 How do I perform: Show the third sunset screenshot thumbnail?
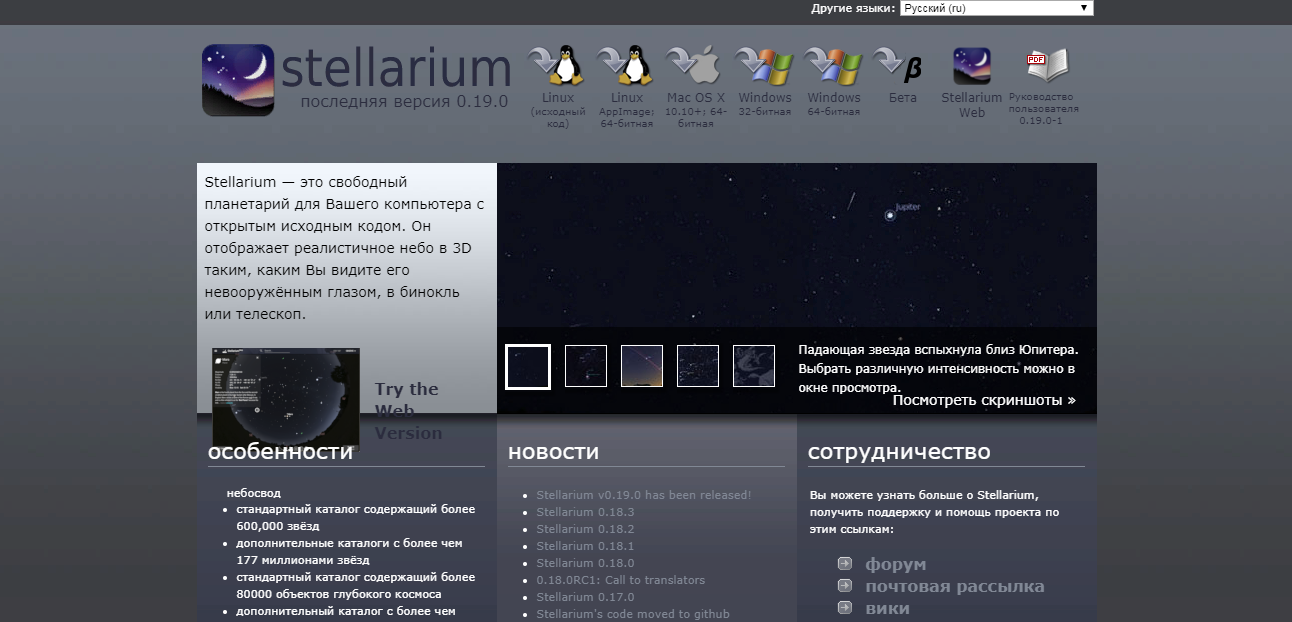(642, 366)
